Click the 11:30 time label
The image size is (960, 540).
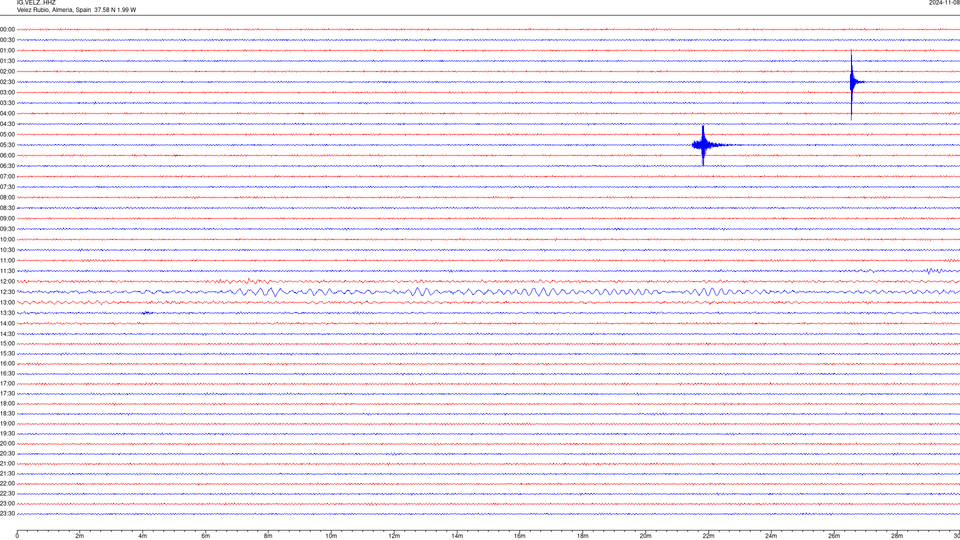point(7,271)
